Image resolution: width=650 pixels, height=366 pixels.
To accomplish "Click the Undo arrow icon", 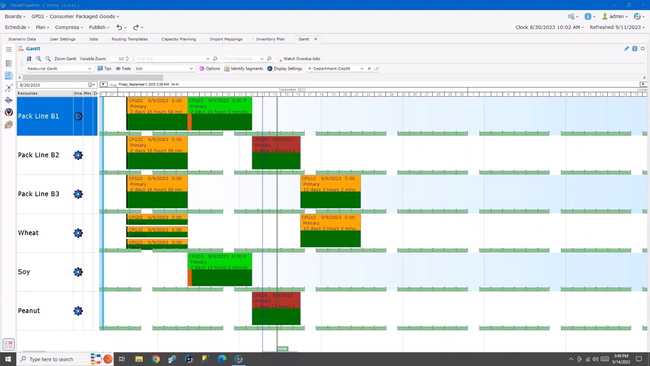I will click(x=119, y=27).
